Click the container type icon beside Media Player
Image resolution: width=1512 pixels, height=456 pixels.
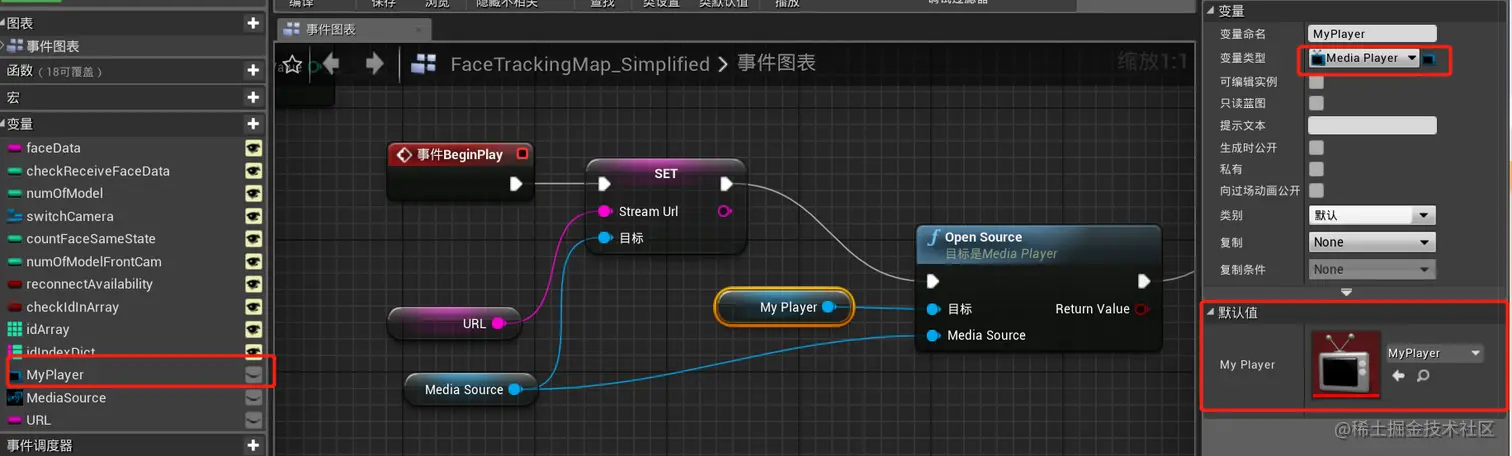pyautogui.click(x=1428, y=59)
